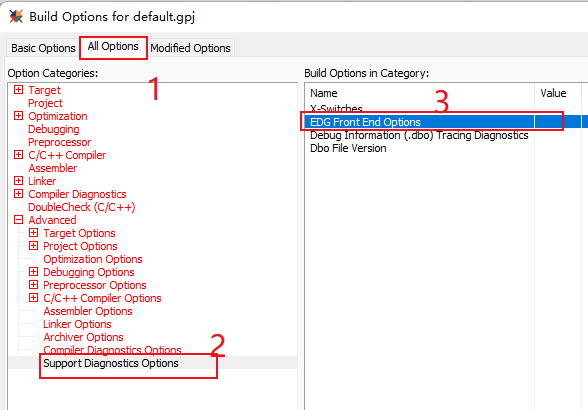Open the All Options tab
588x410 pixels.
coord(113,47)
